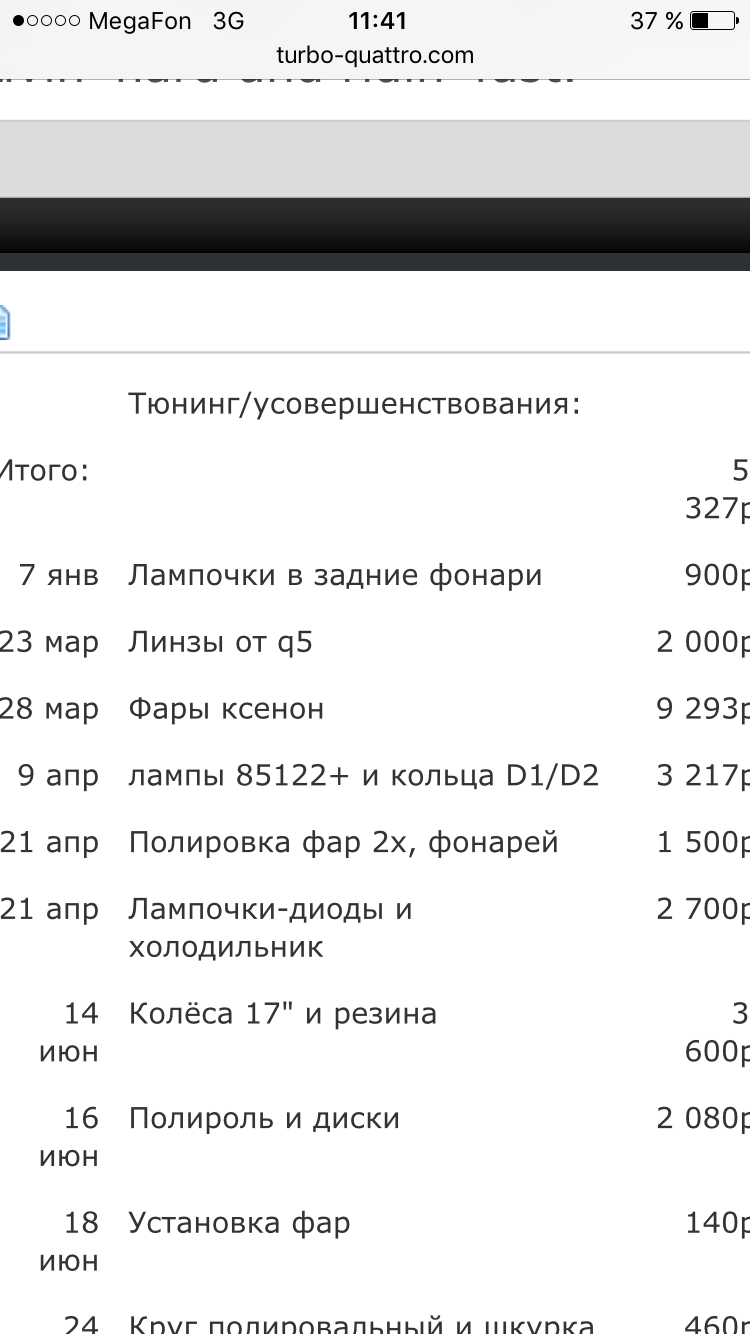750x1334 pixels.
Task: Tap the MegaFon carrier label
Action: click(x=140, y=21)
